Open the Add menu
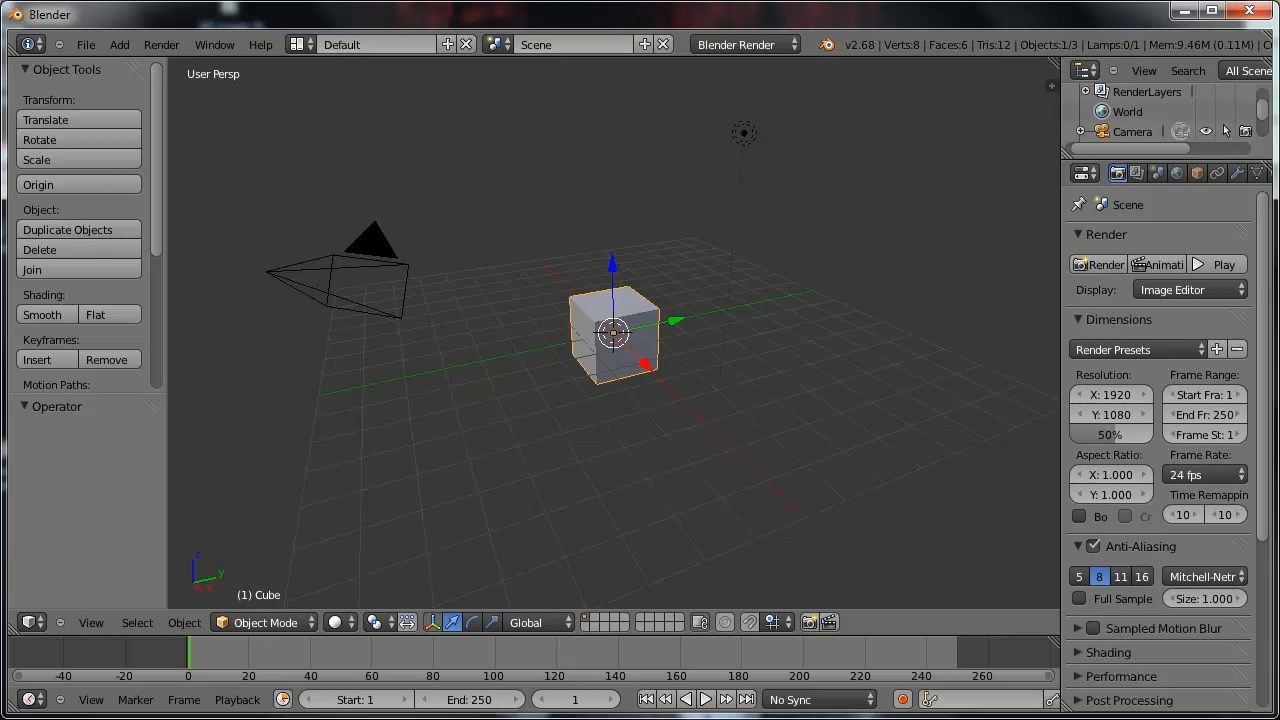 tap(119, 44)
